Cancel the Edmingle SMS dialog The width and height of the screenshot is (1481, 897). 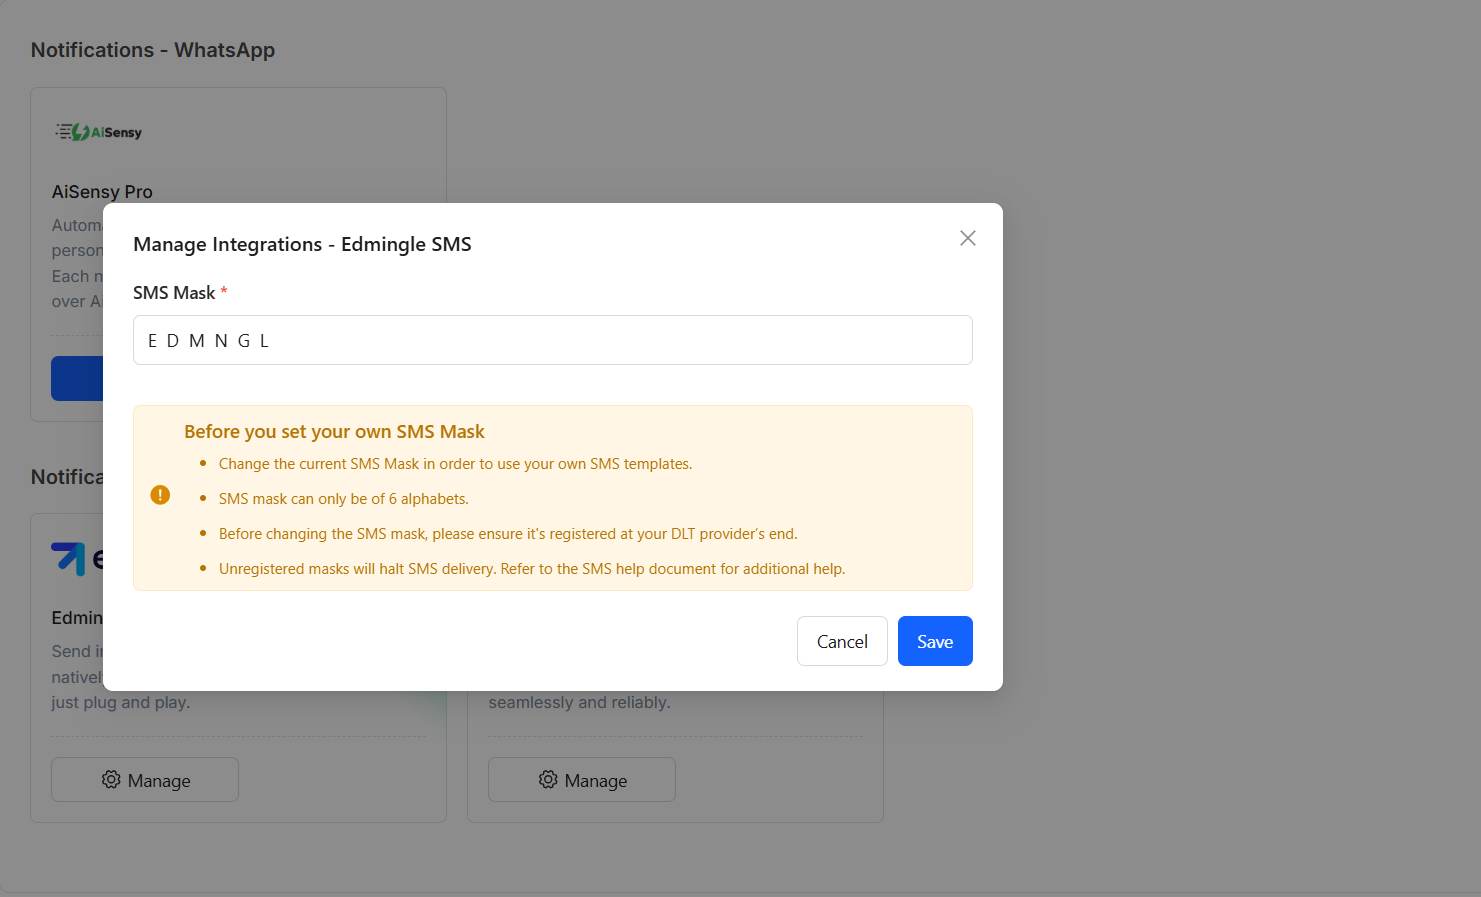[x=842, y=641]
